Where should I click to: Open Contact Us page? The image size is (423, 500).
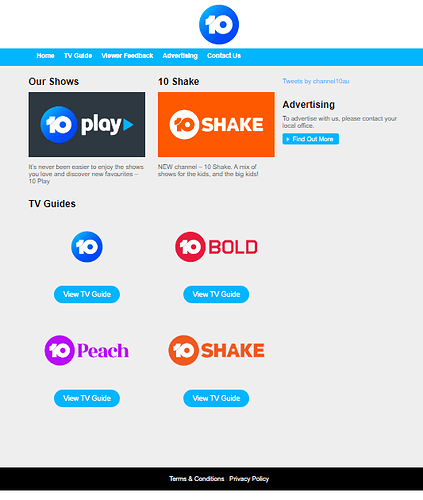[224, 56]
